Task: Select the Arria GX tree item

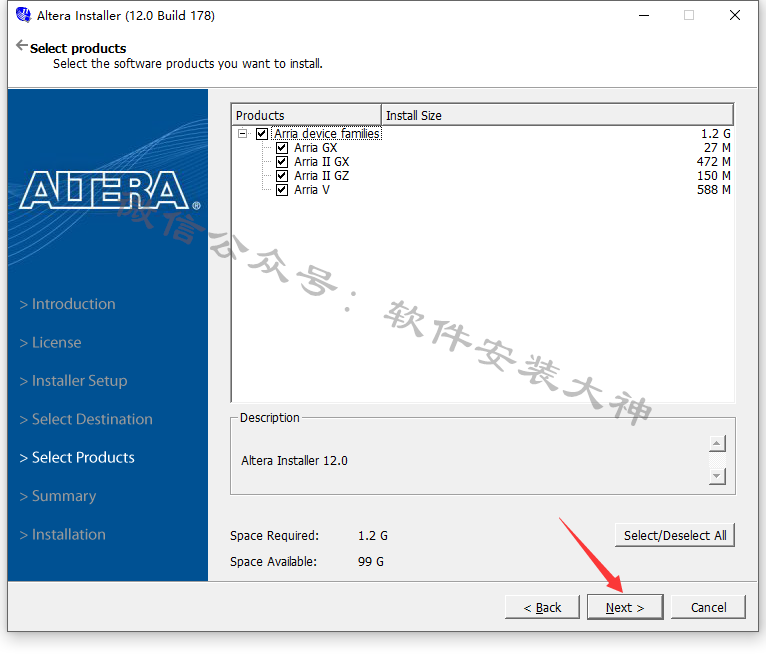Action: 316,148
